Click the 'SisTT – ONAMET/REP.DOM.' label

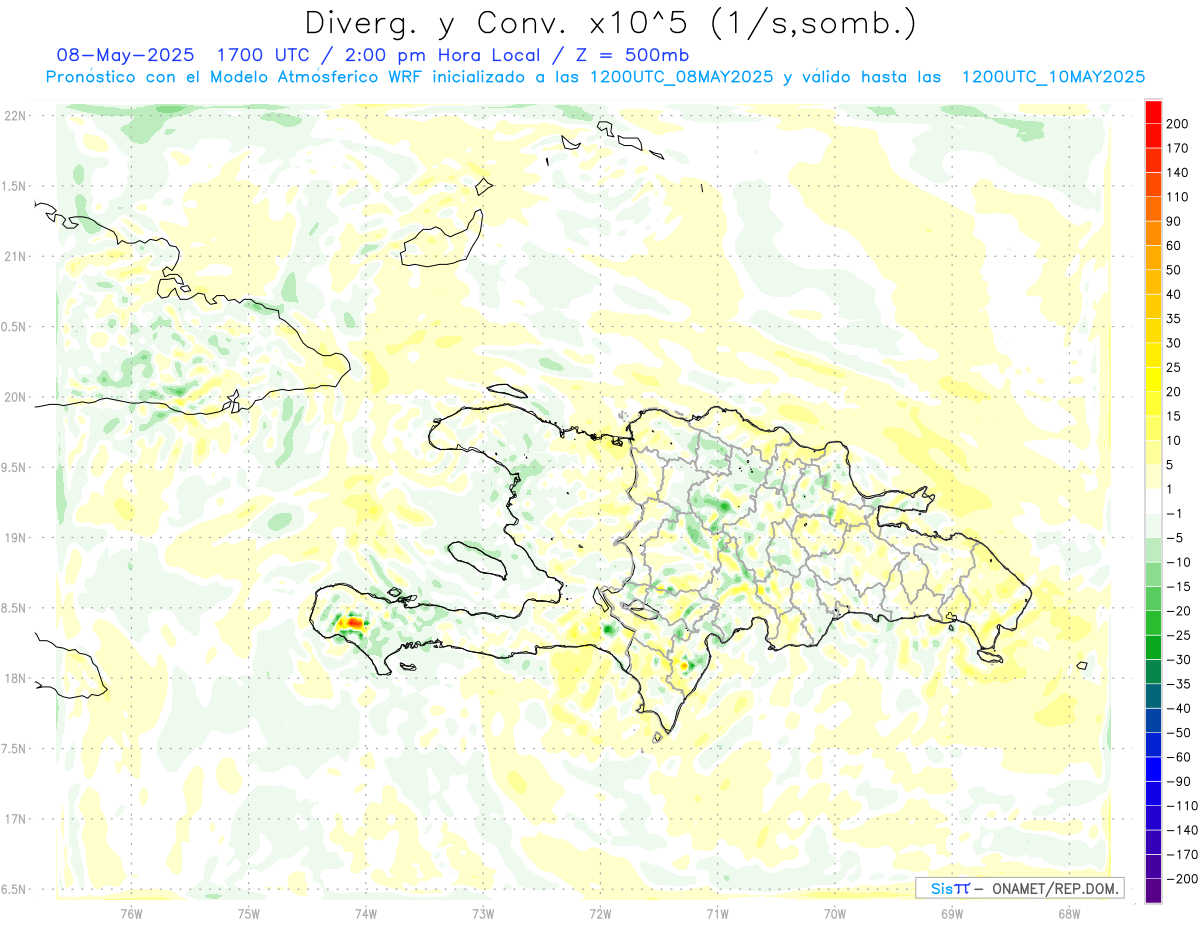[1018, 888]
